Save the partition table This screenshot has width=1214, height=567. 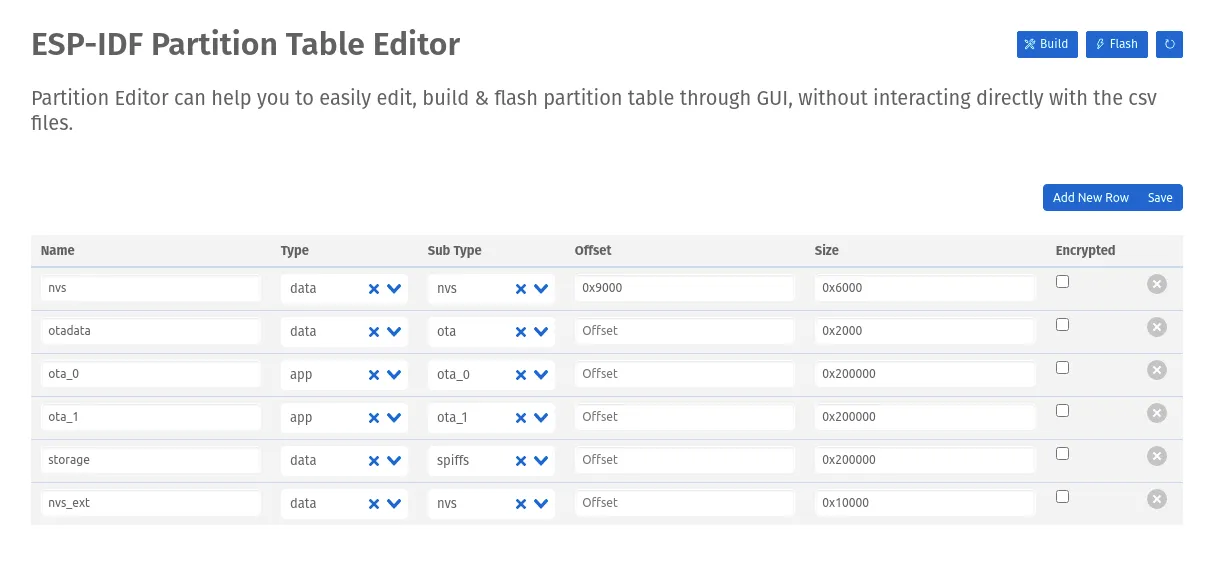[x=1160, y=198]
